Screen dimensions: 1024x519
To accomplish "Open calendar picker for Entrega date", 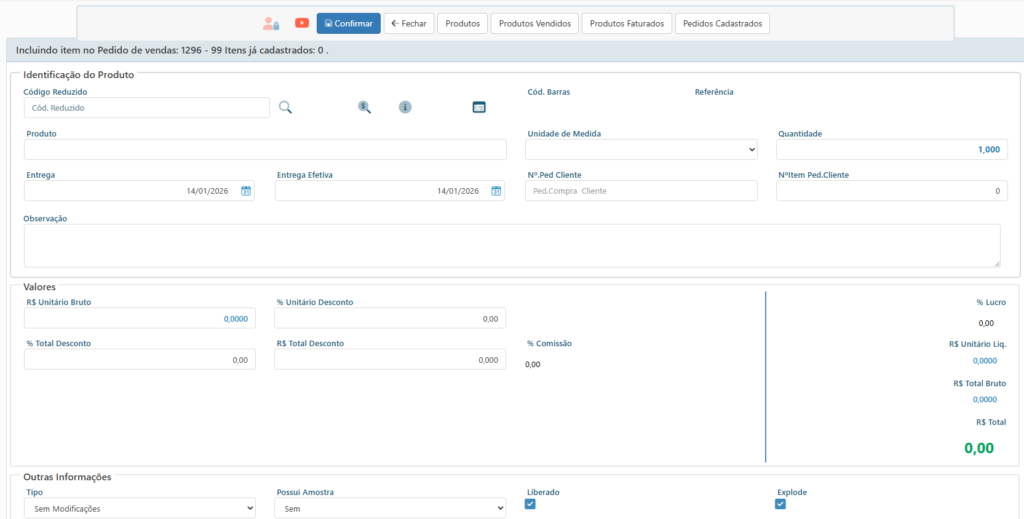I will 246,191.
